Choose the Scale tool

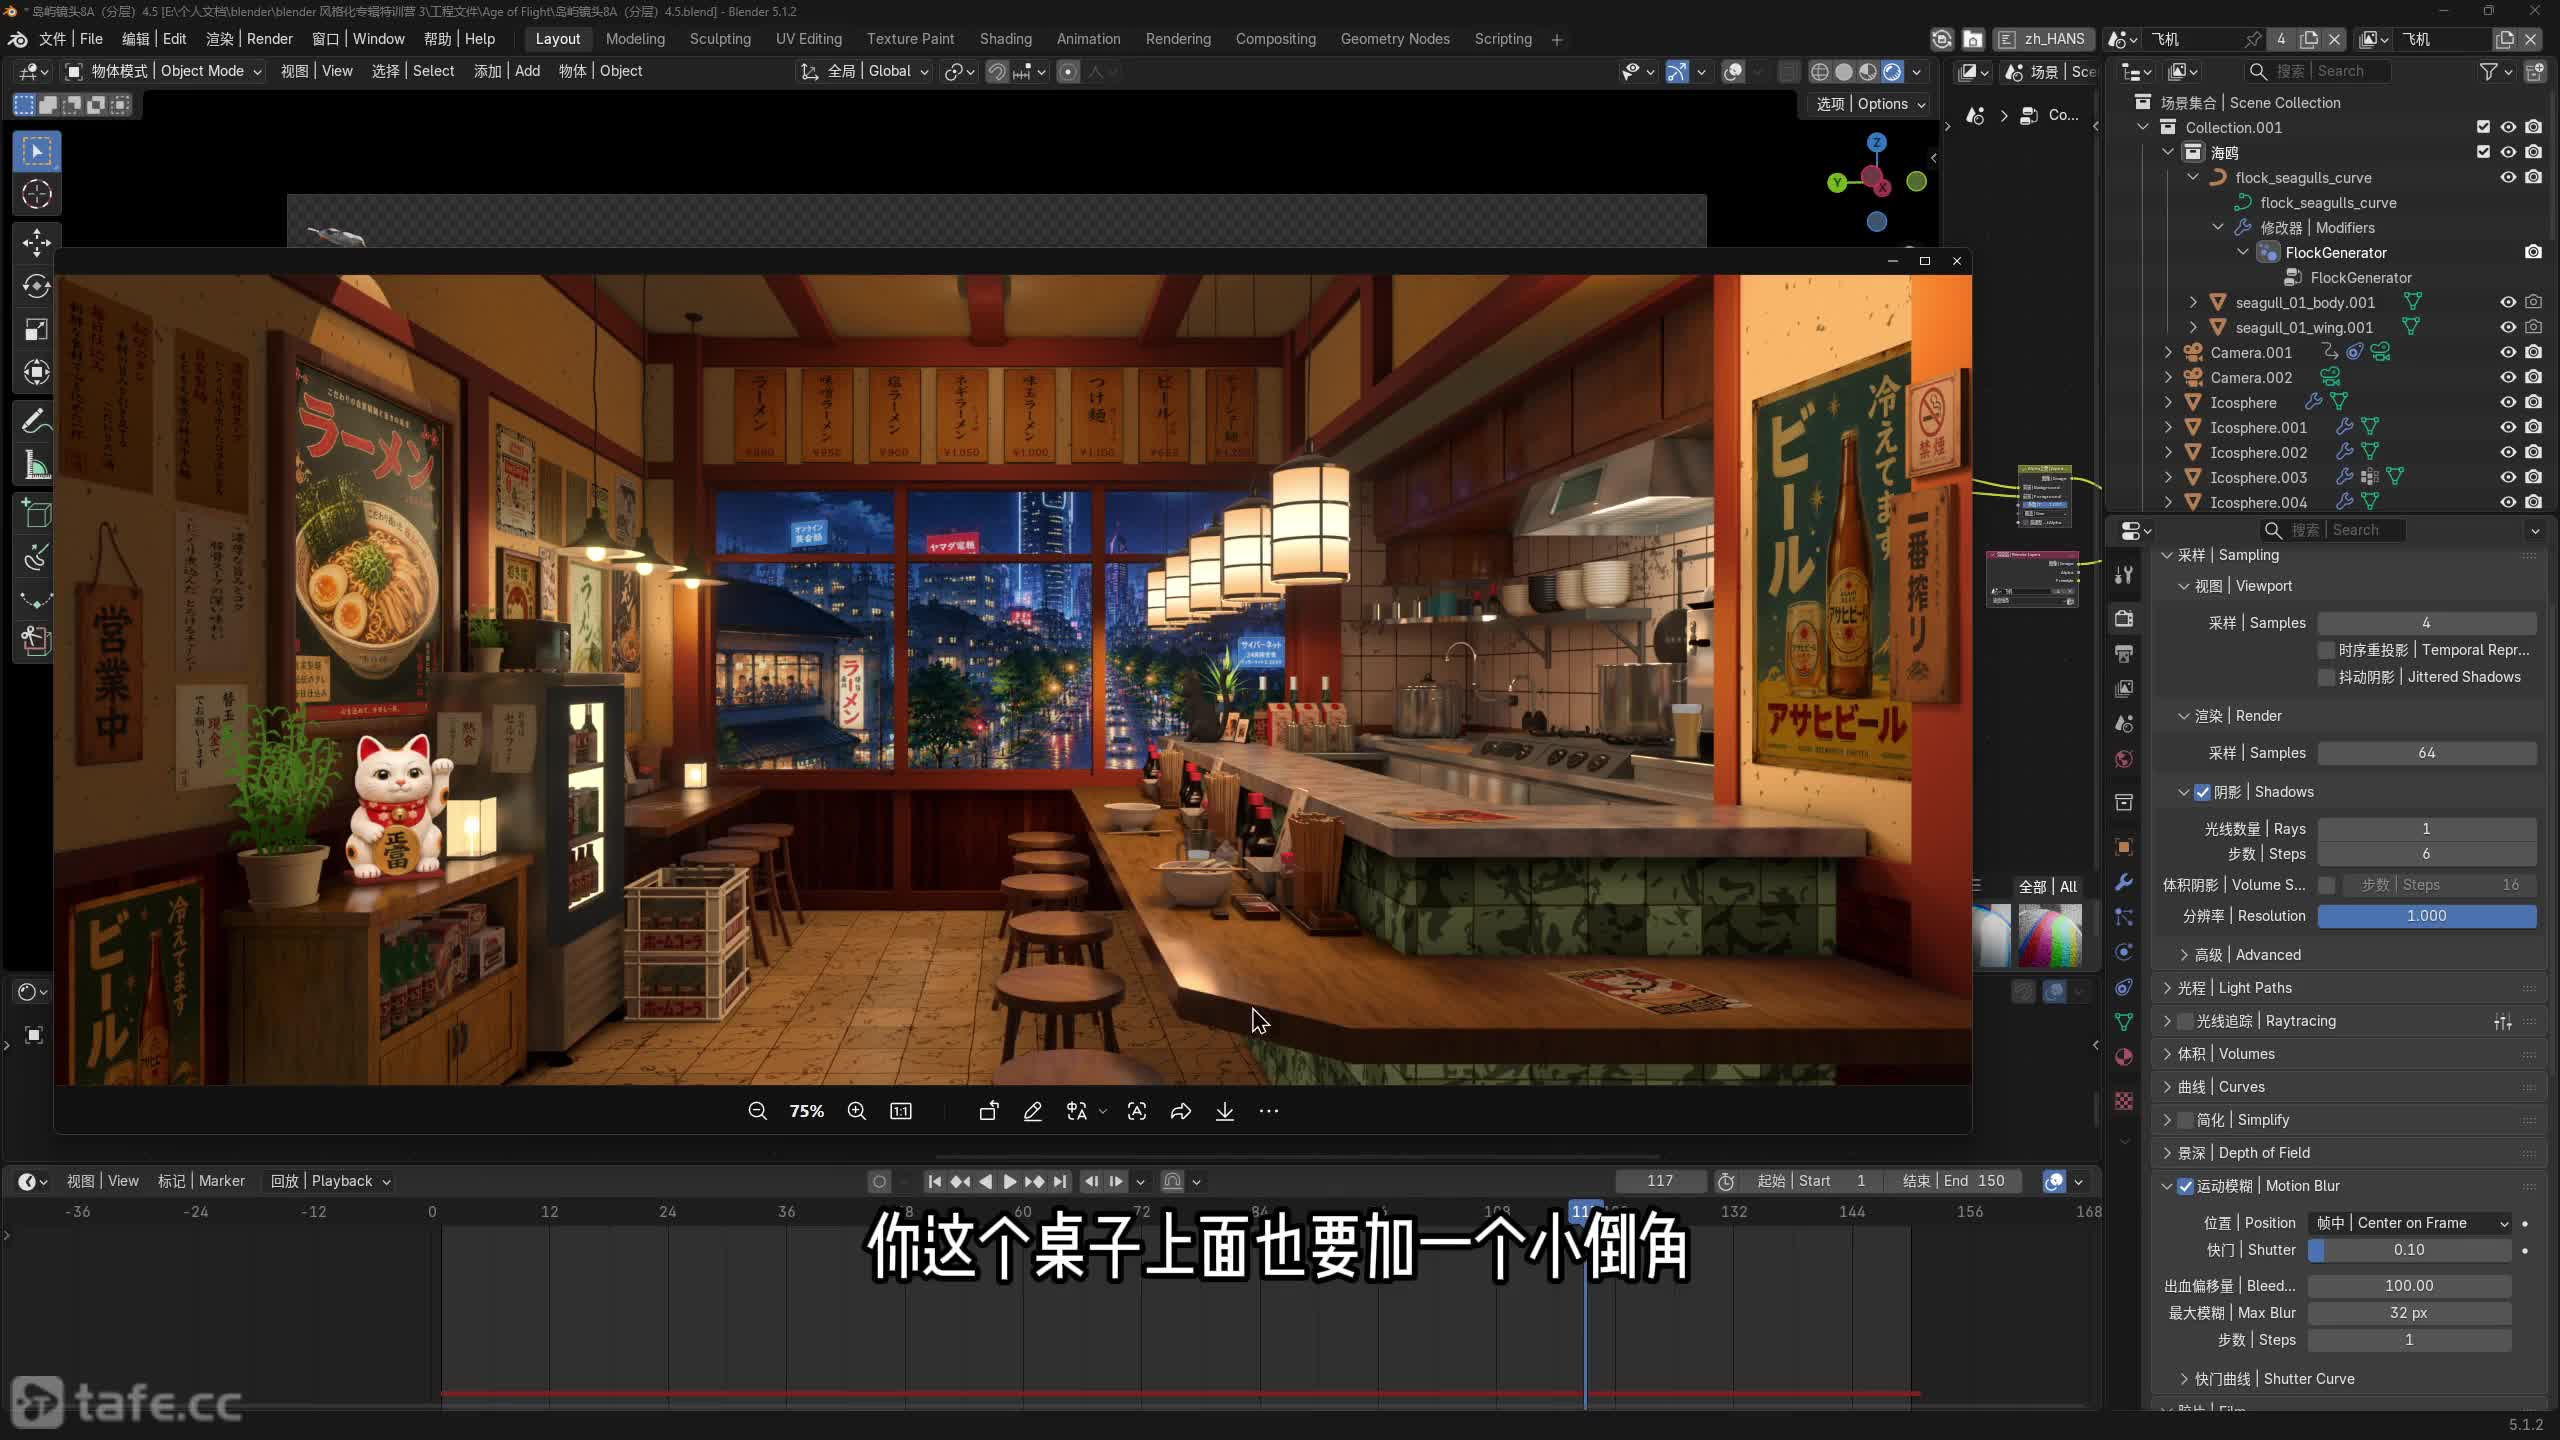[x=37, y=329]
